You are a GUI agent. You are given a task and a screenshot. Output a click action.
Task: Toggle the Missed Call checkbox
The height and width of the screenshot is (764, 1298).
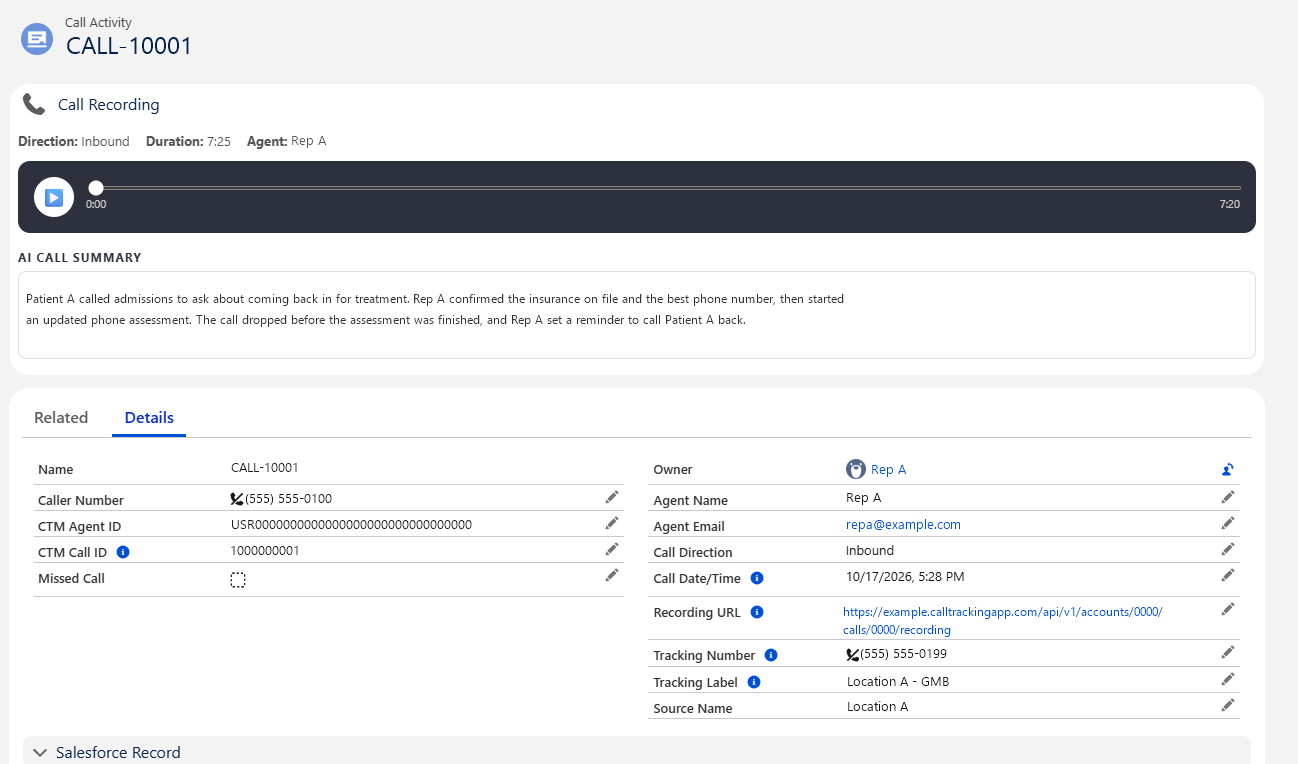point(238,580)
